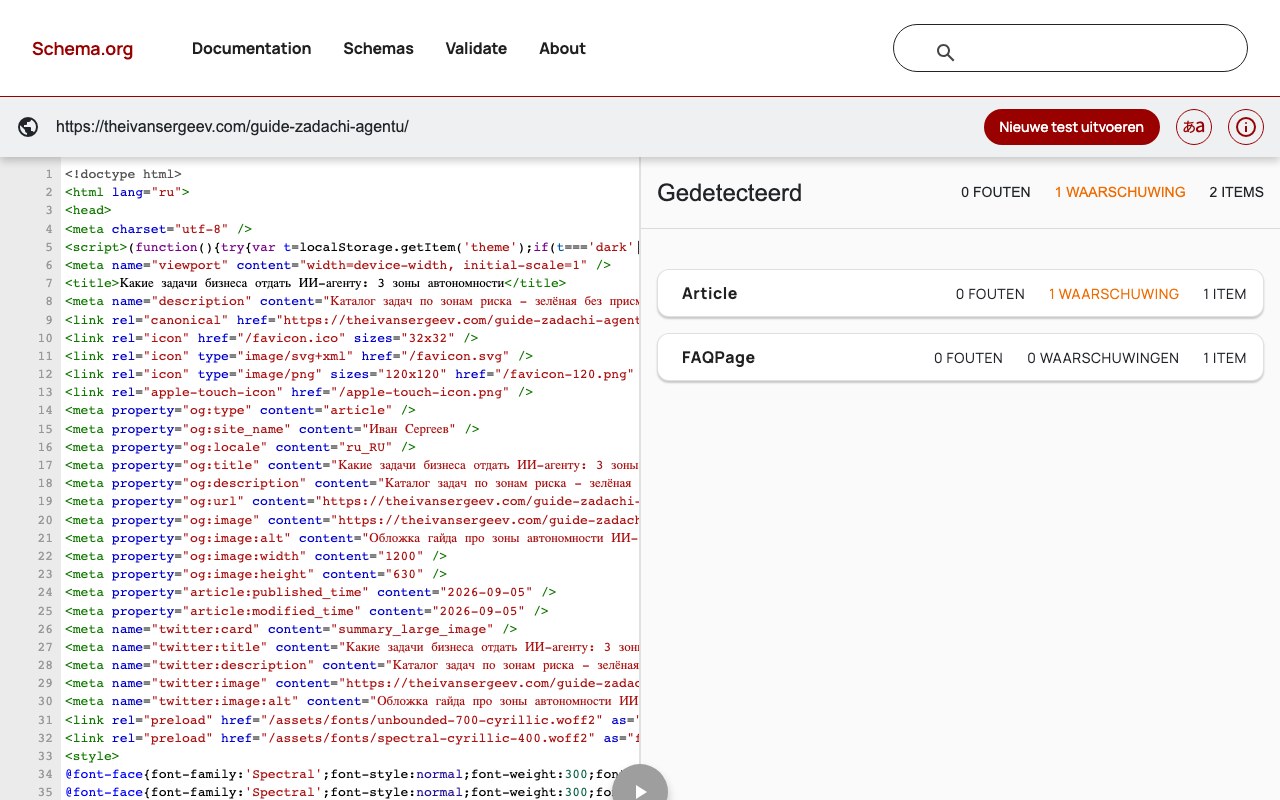1280x800 pixels.
Task: Click the favicon.svg link line
Action: point(299,356)
